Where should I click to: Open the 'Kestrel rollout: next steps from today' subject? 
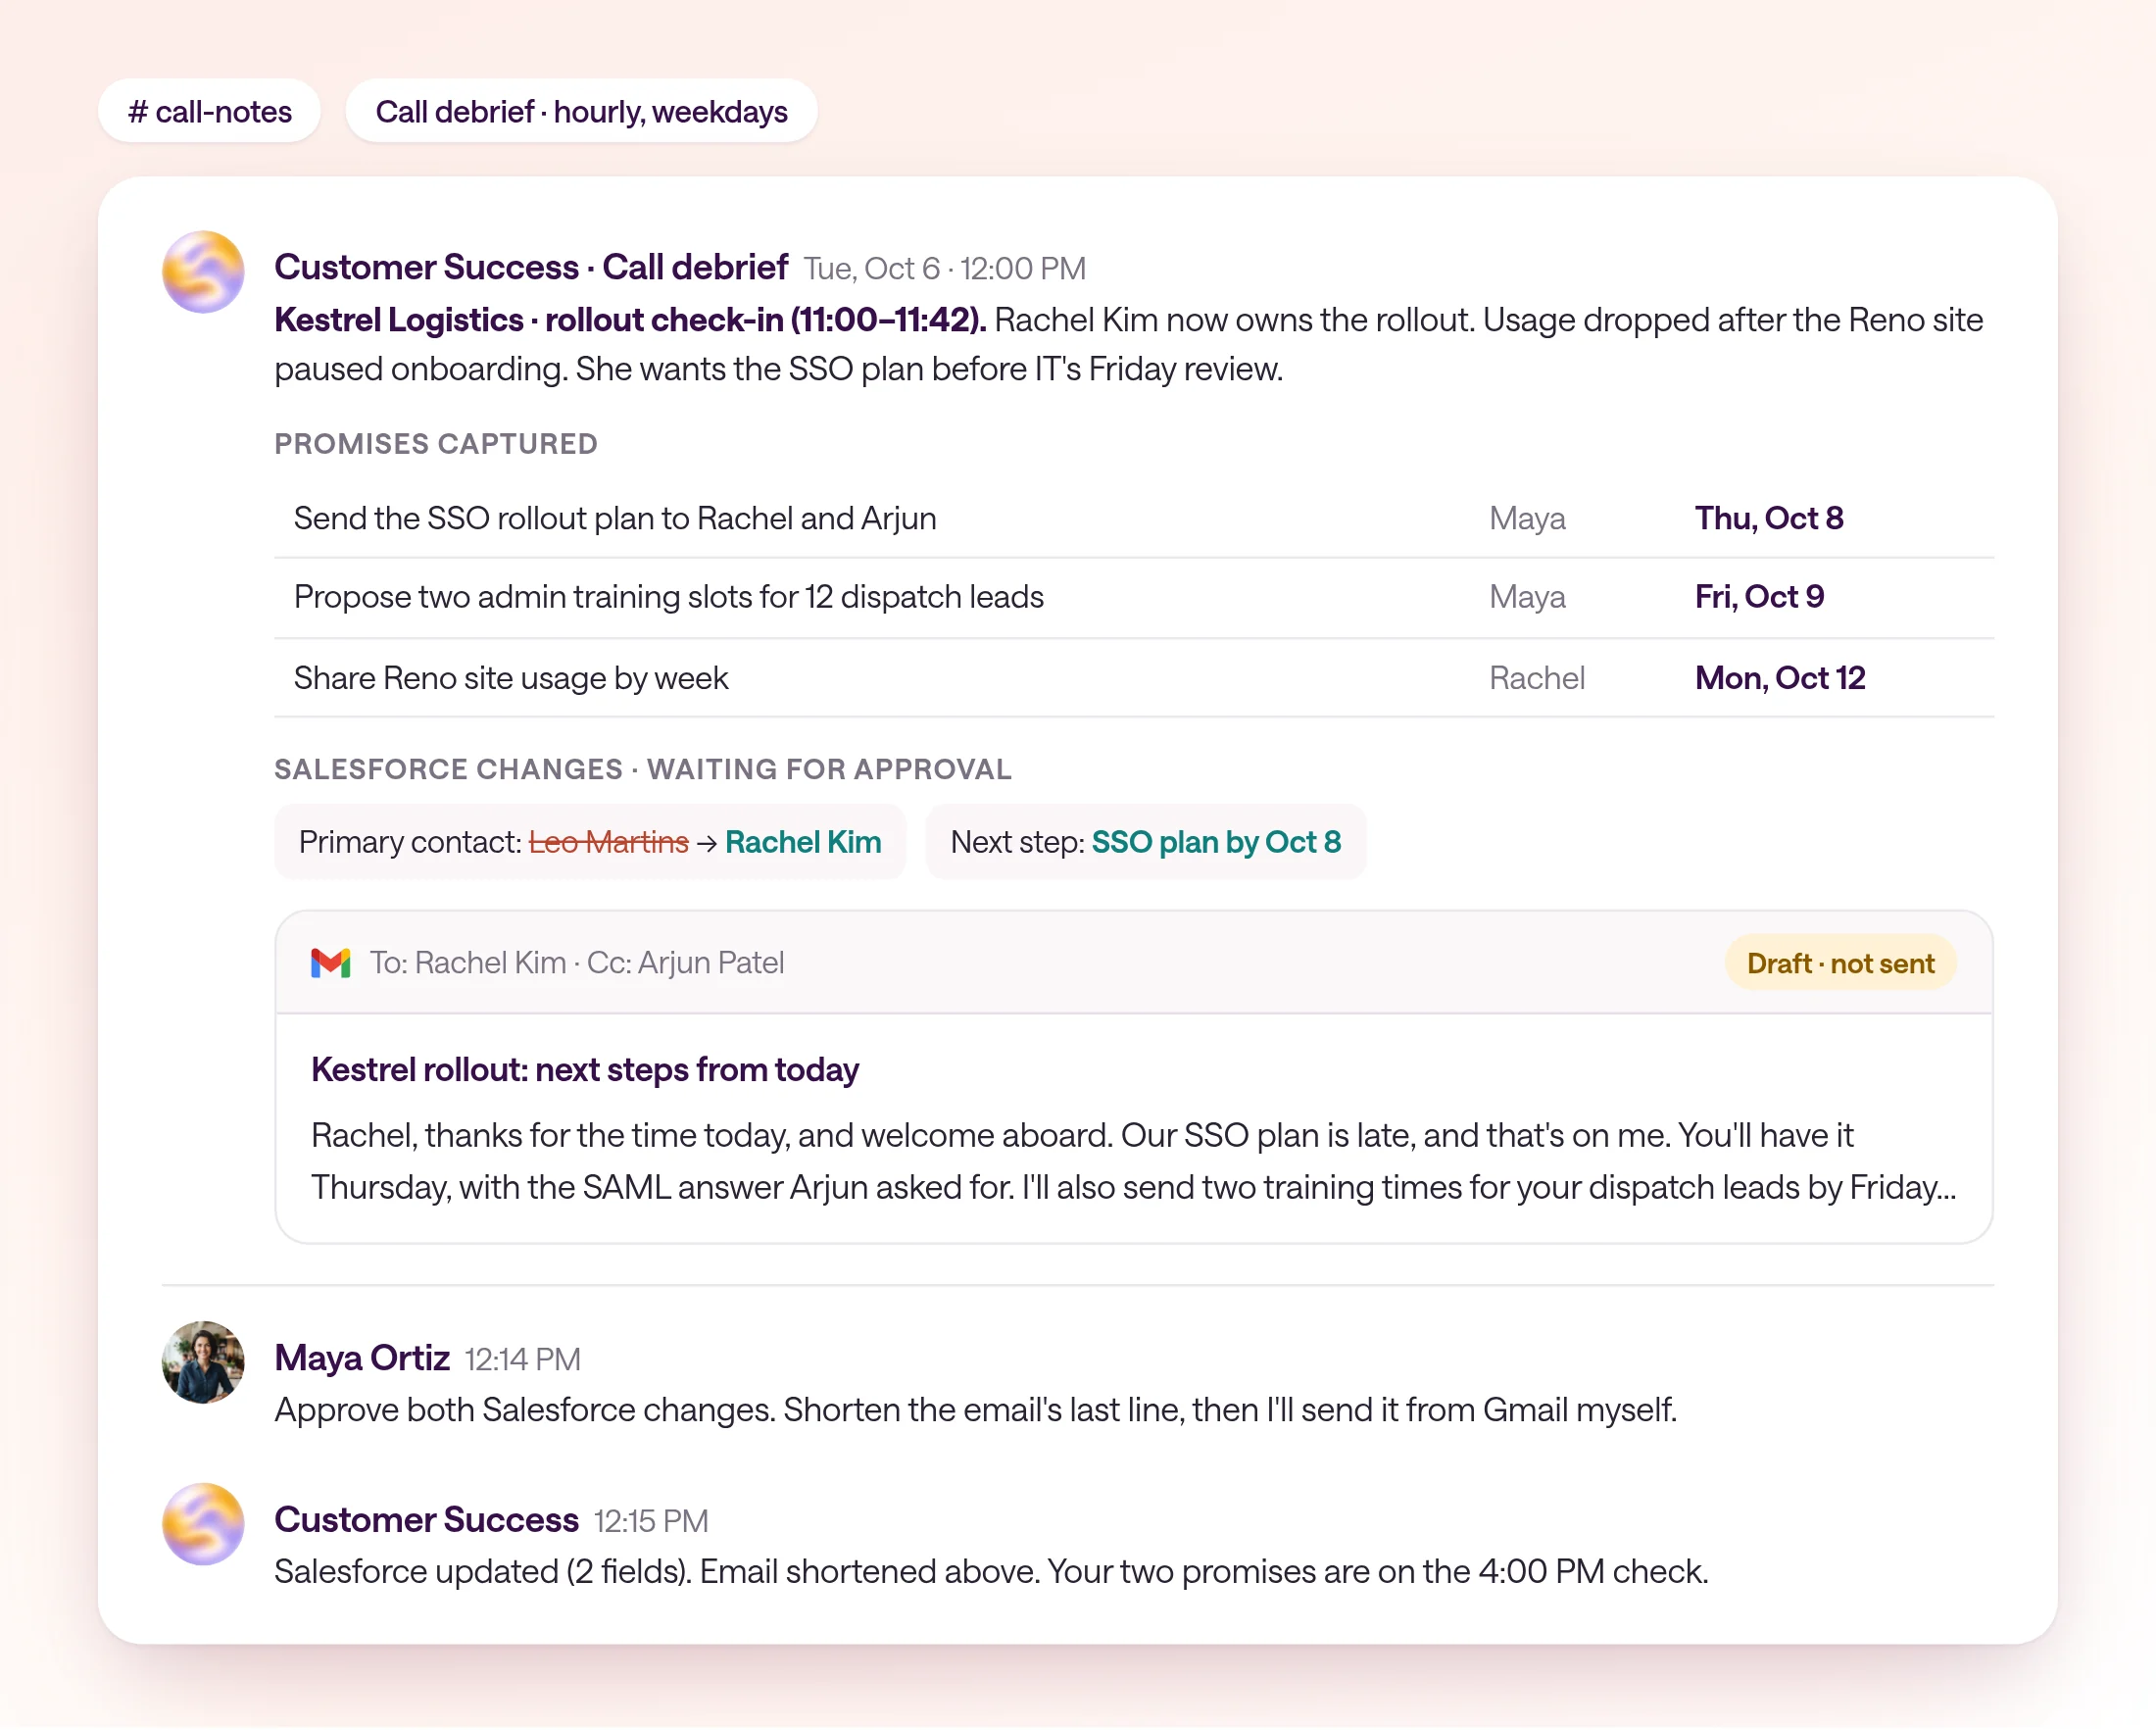pos(585,1070)
